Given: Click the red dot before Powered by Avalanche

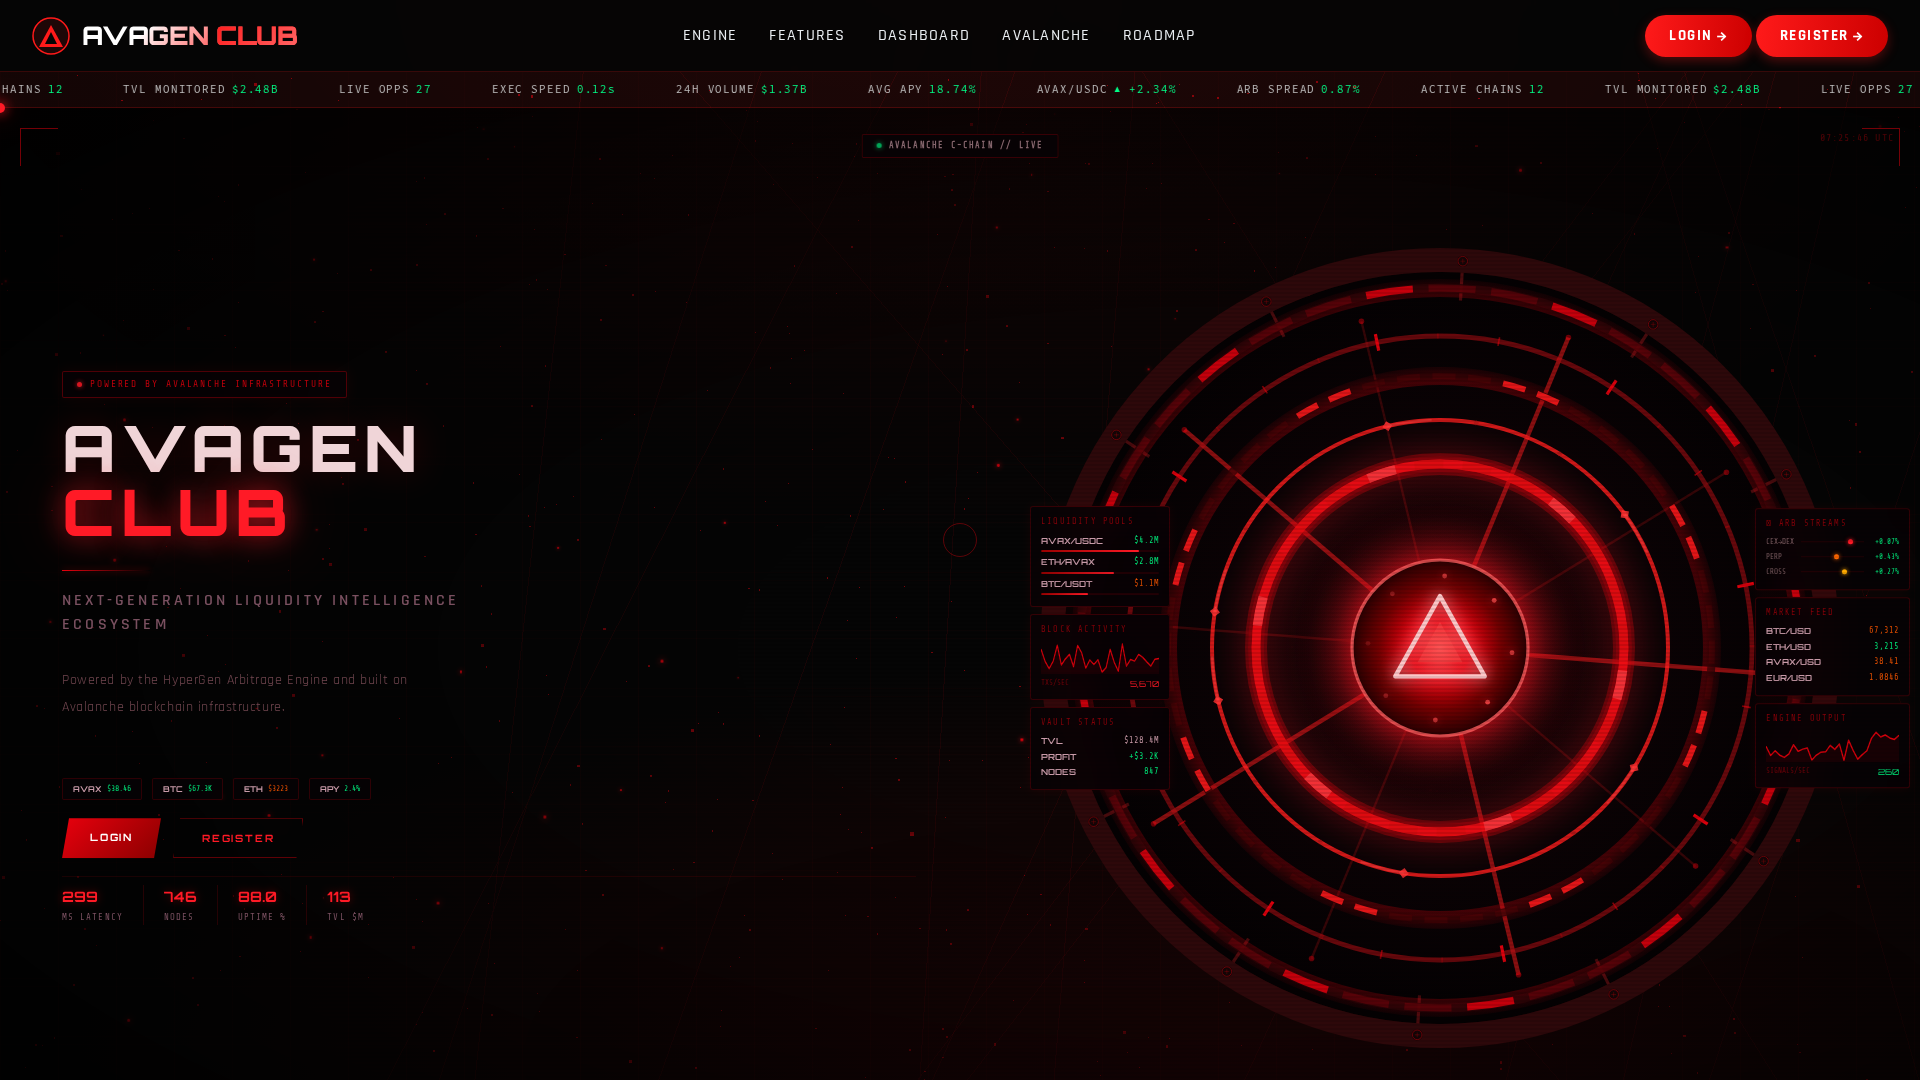Looking at the screenshot, I should click(80, 385).
